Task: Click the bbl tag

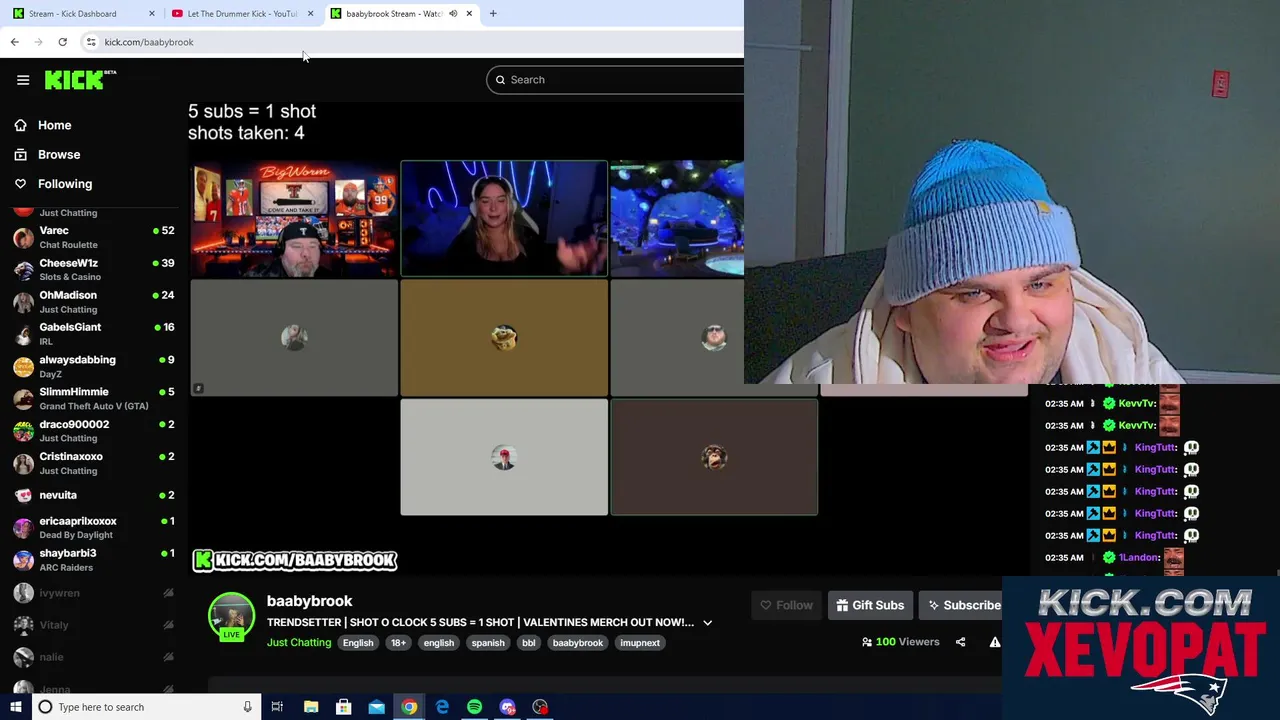Action: tap(528, 643)
